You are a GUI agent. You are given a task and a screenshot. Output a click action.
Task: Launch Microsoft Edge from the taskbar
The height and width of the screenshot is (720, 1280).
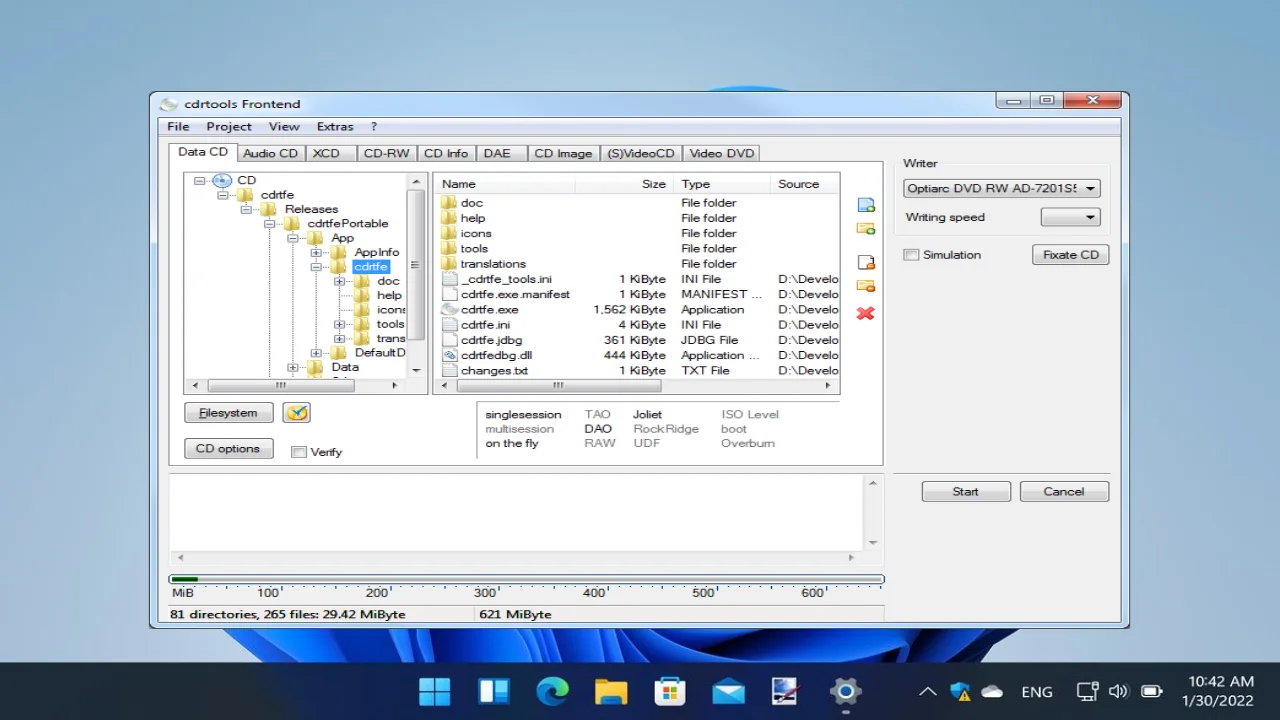552,691
